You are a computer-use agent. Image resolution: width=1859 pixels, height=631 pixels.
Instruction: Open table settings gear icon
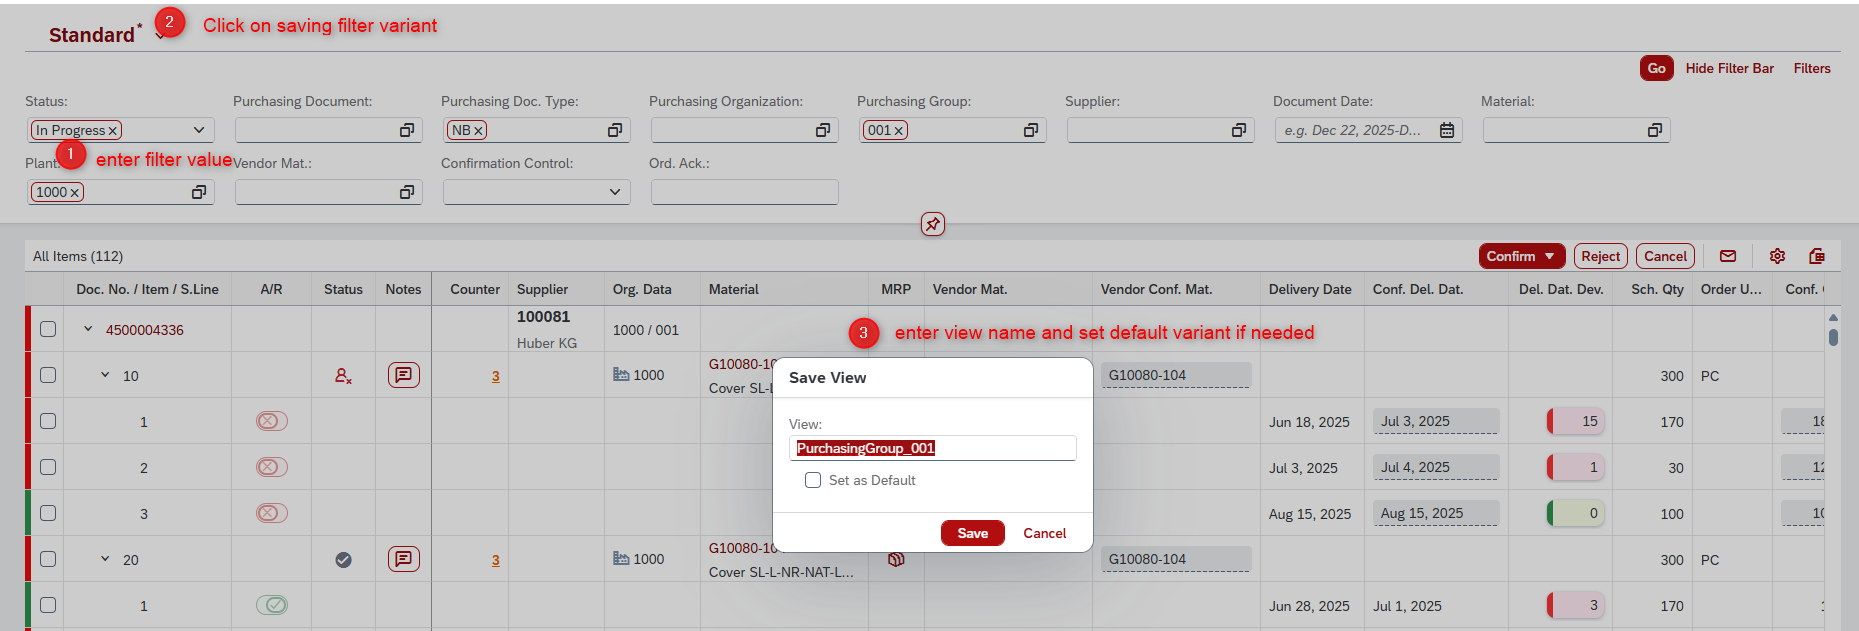click(x=1777, y=256)
